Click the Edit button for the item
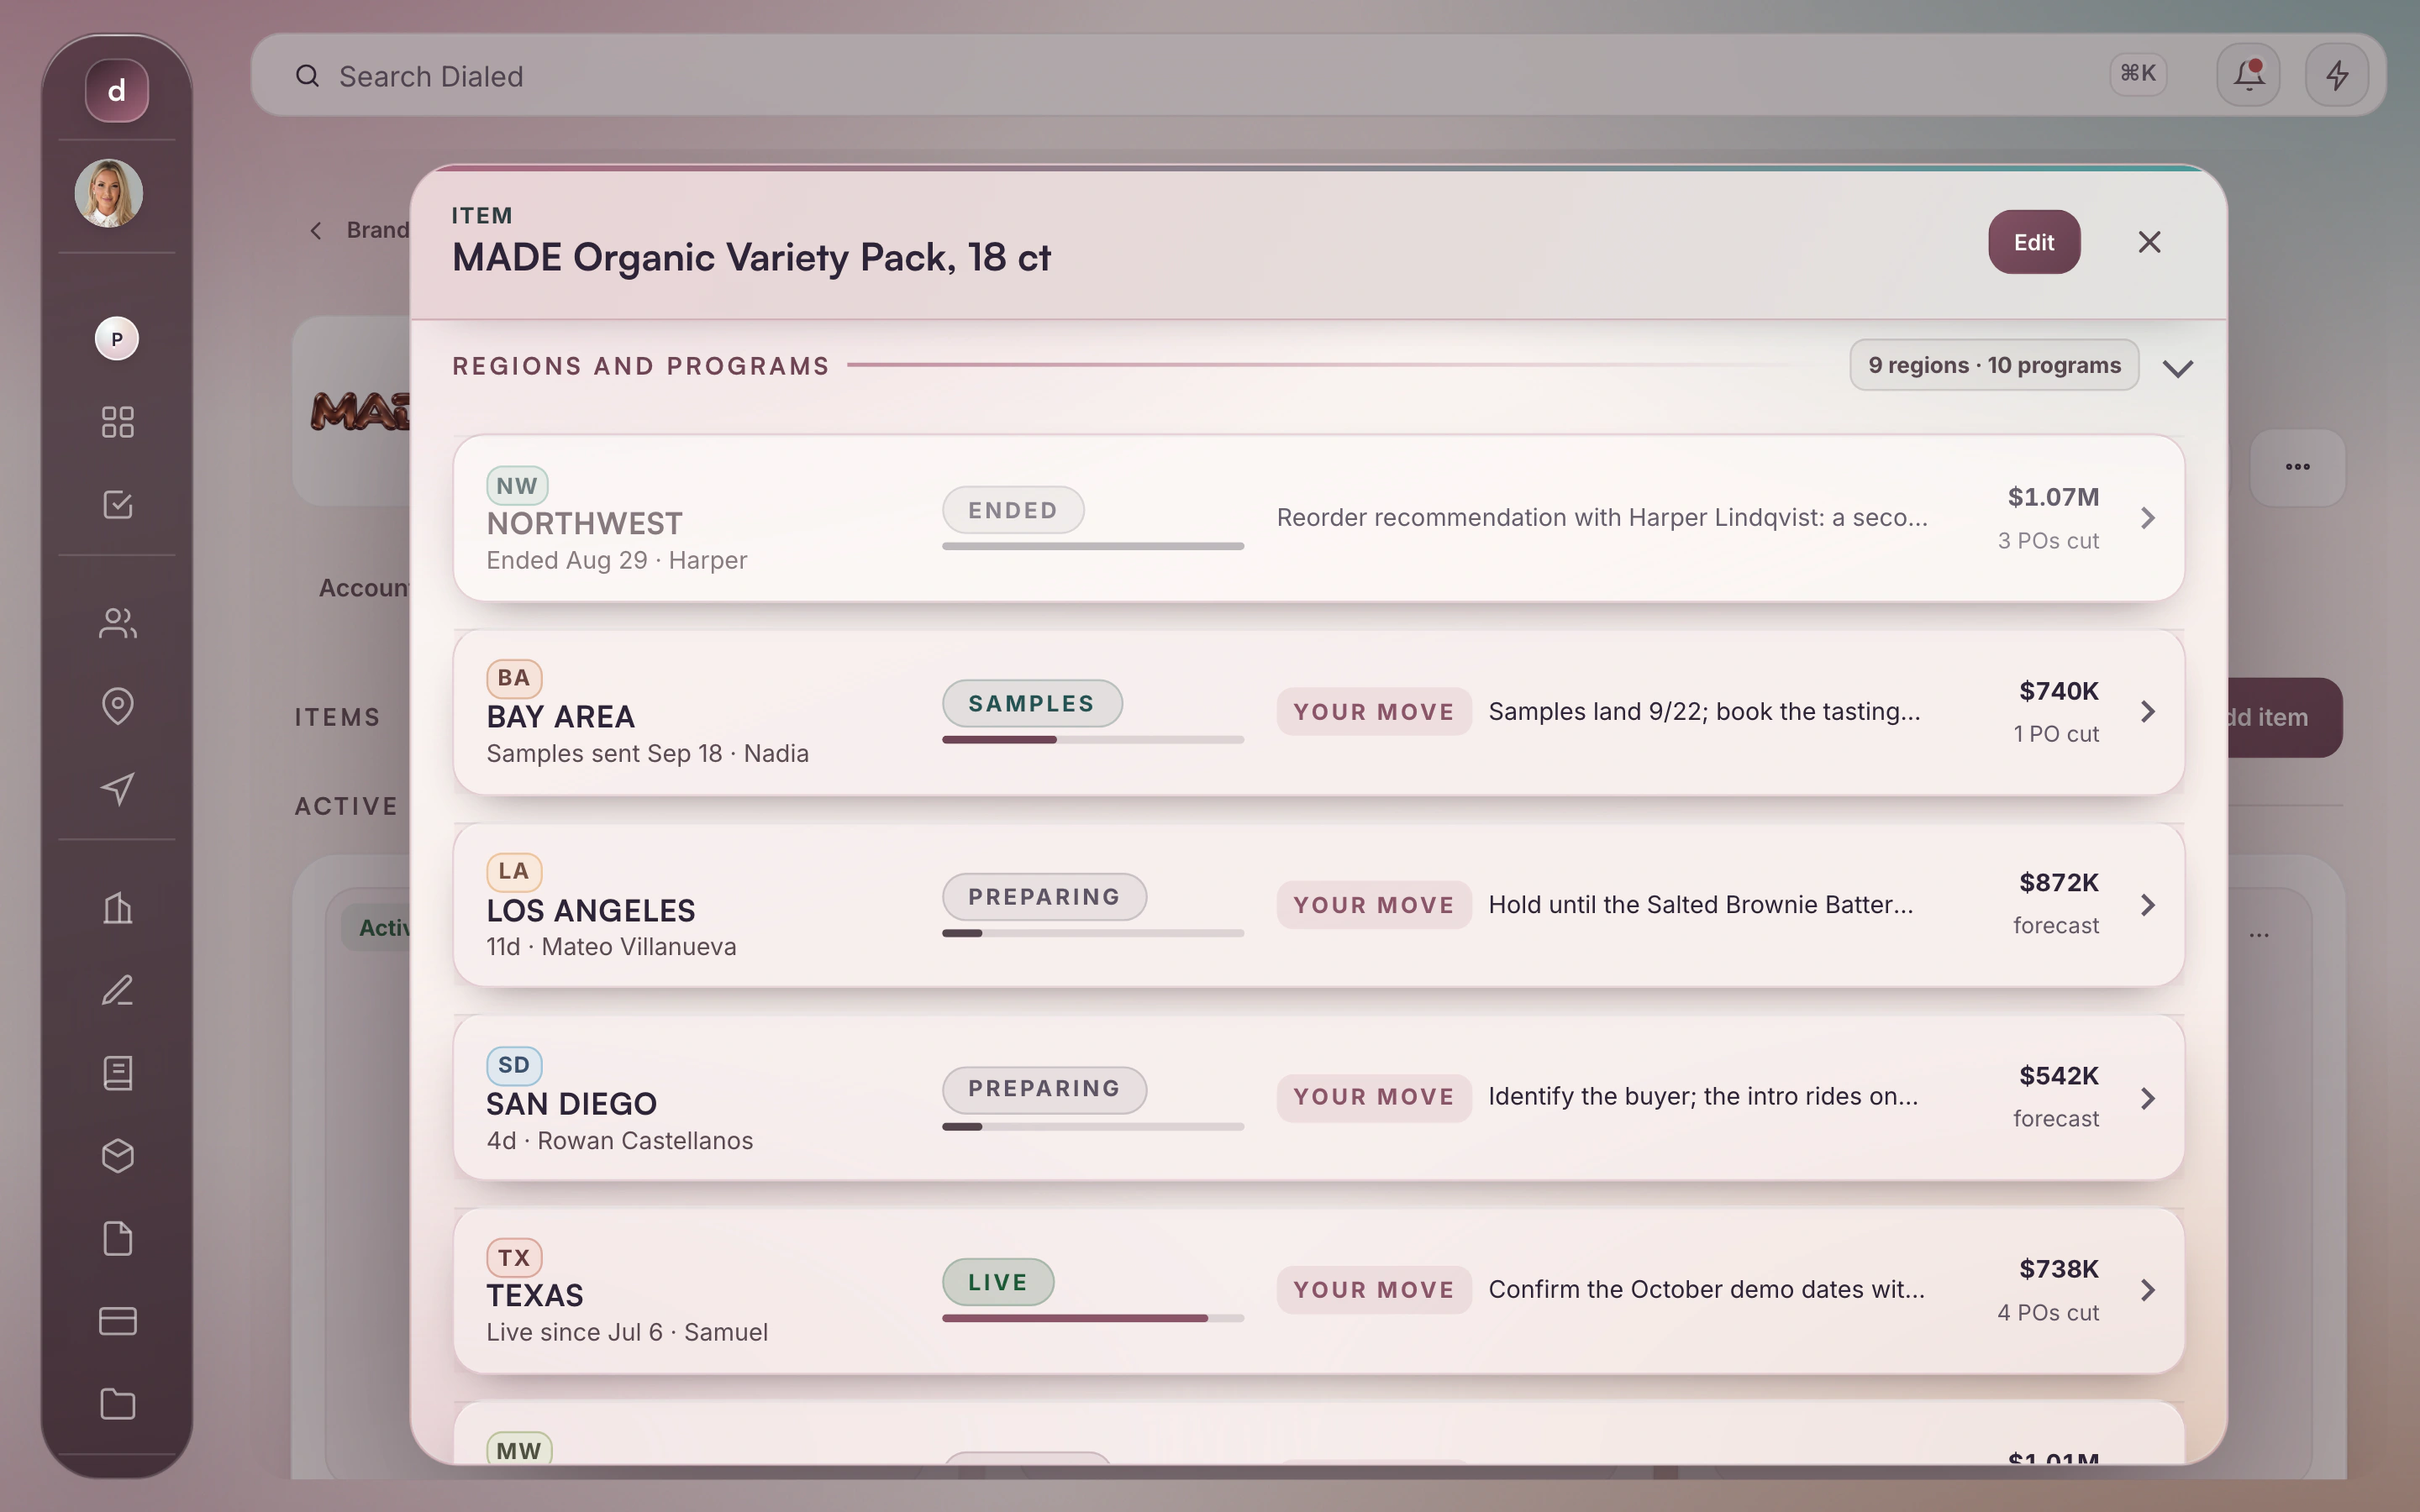This screenshot has width=2420, height=1512. 2034,242
